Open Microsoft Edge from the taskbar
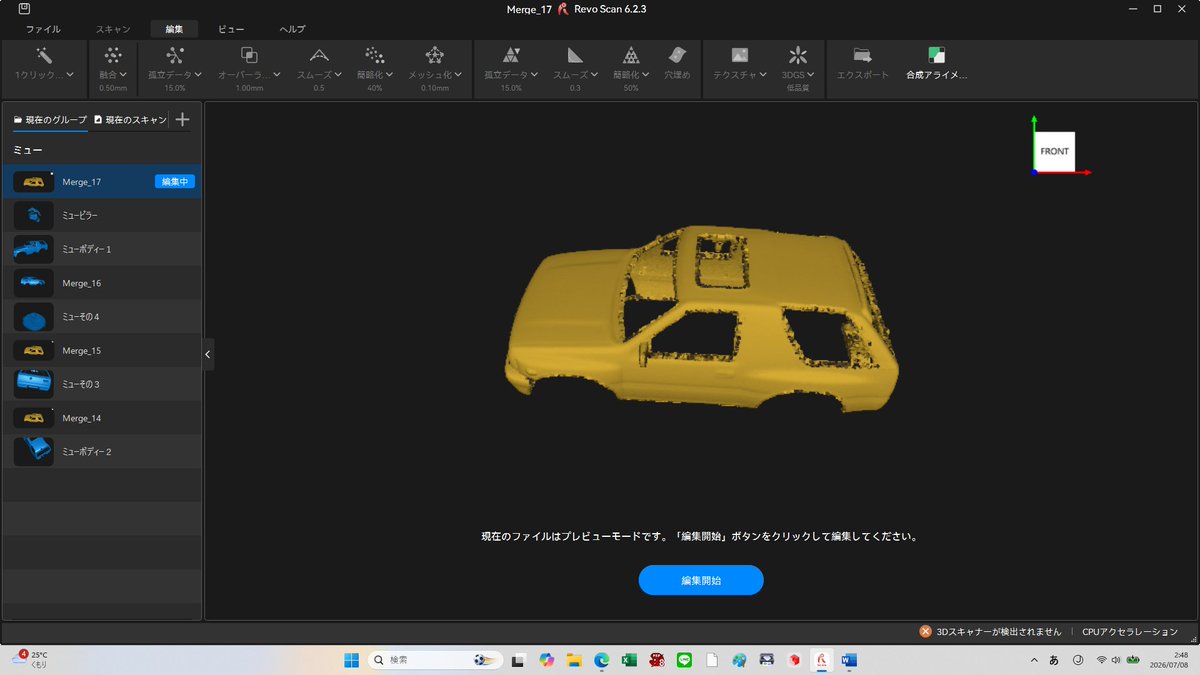This screenshot has width=1200, height=675. click(602, 660)
